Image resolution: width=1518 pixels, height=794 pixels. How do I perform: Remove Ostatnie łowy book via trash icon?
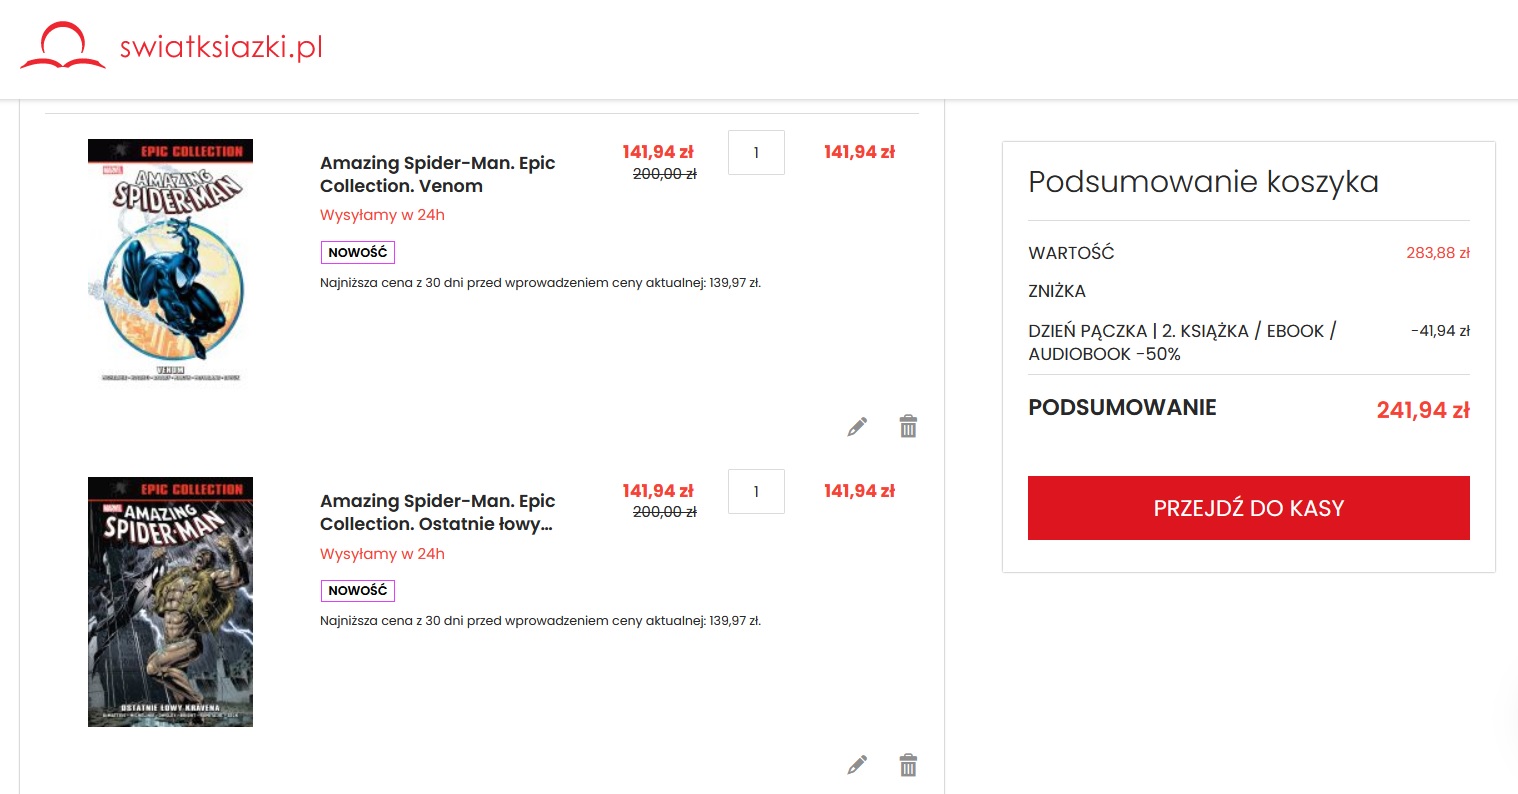pos(908,765)
